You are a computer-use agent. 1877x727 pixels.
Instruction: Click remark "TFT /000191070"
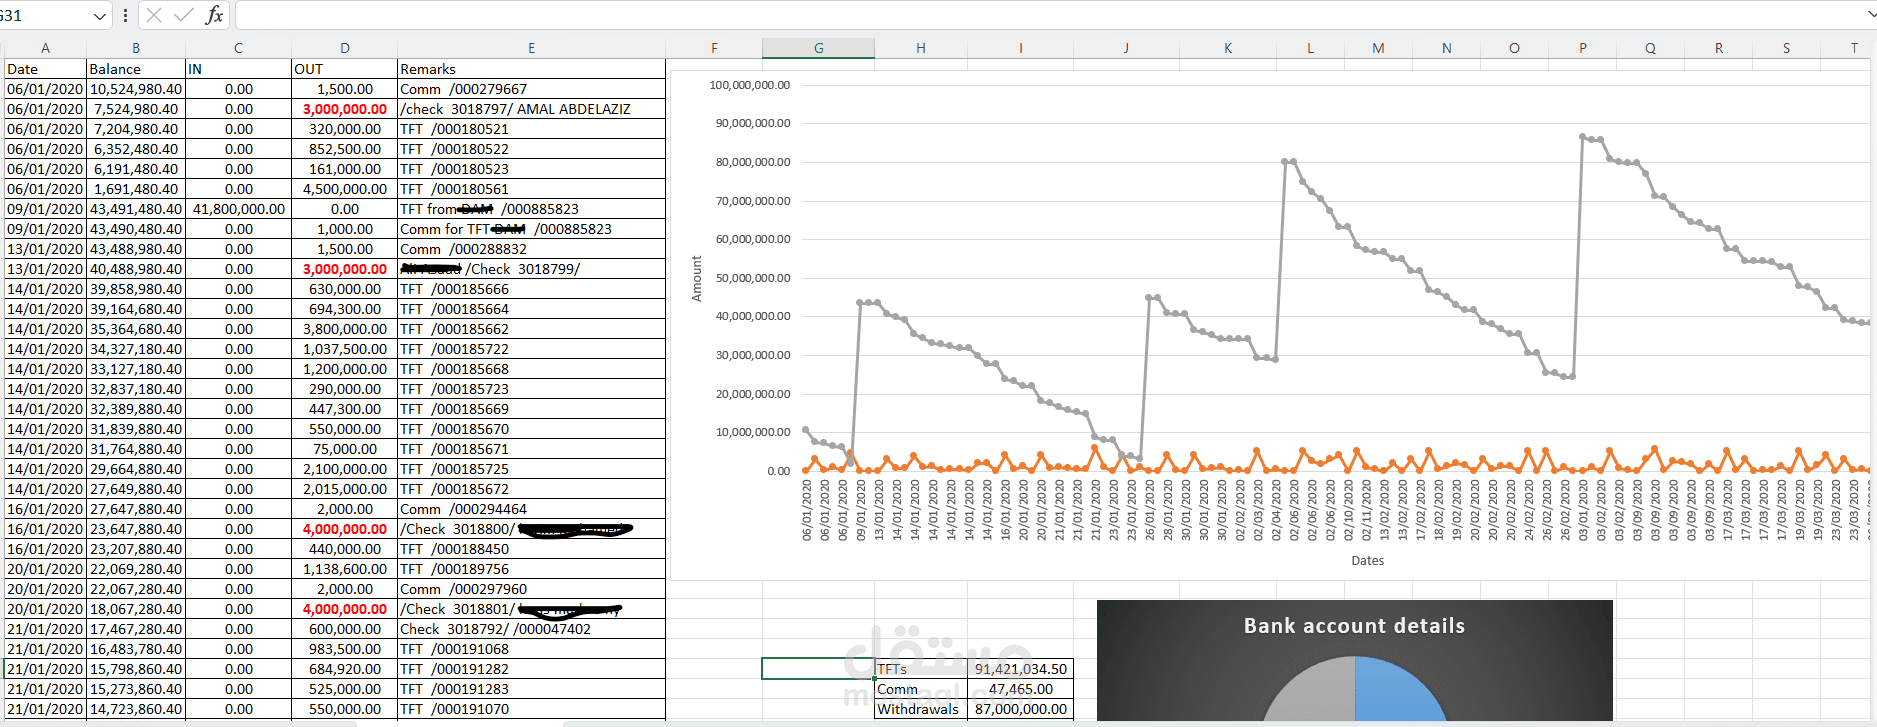(531, 709)
